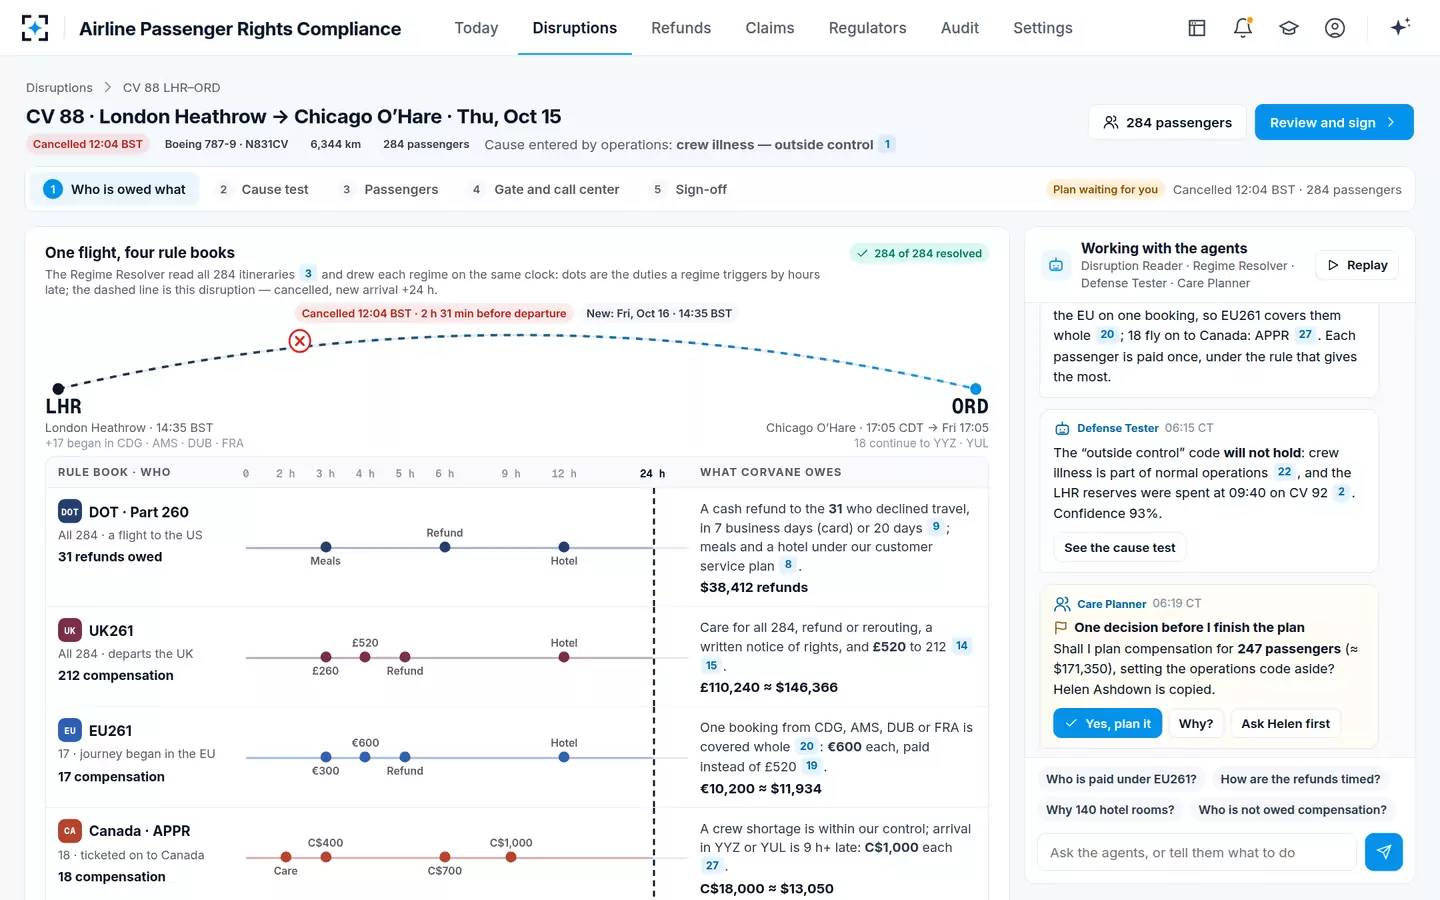
Task: Choose Ask Helen first
Action: click(1286, 723)
